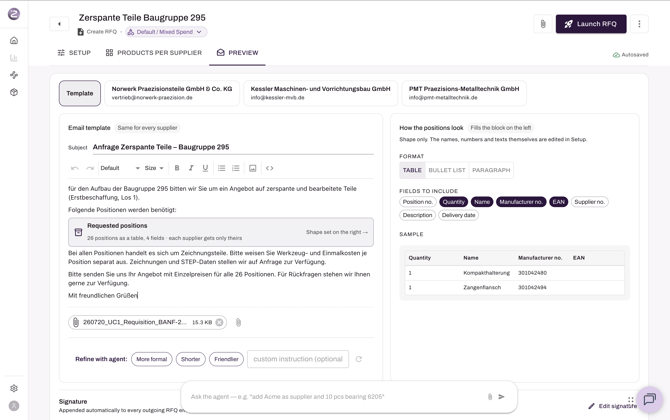Switch to the SETUP tab
This screenshot has height=420, width=670.
point(74,53)
